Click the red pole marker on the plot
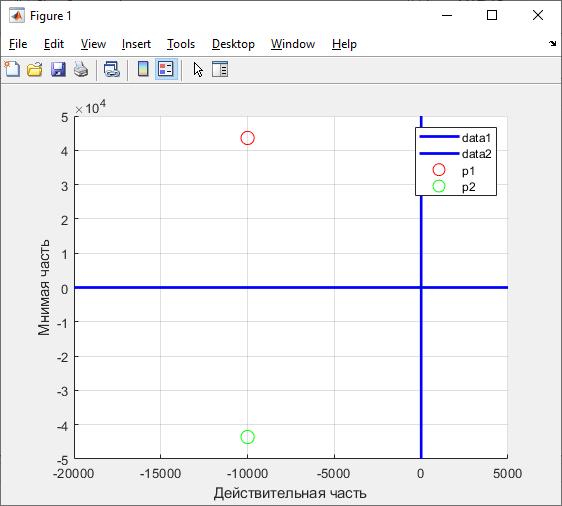 (248, 138)
